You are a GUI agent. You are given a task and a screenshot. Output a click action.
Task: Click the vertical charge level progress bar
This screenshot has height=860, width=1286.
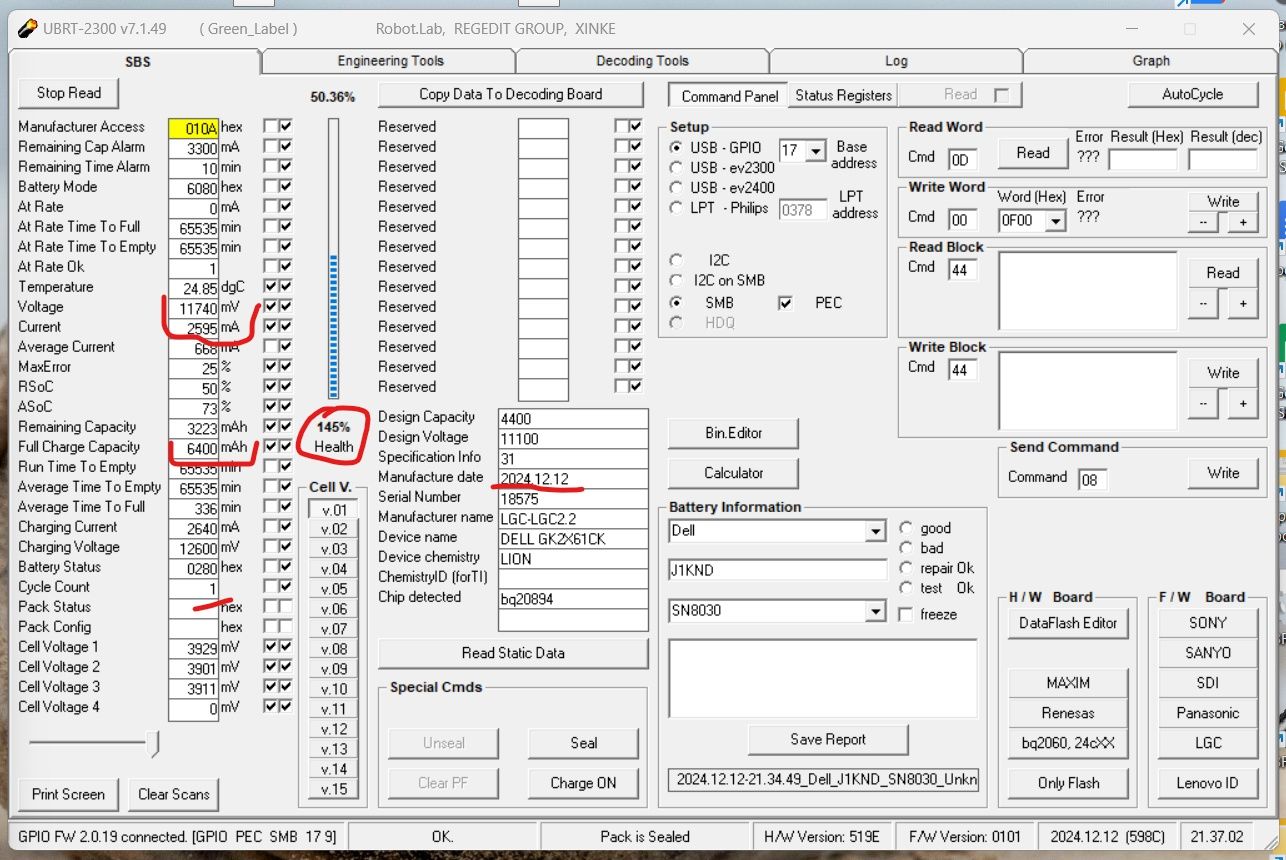click(334, 259)
